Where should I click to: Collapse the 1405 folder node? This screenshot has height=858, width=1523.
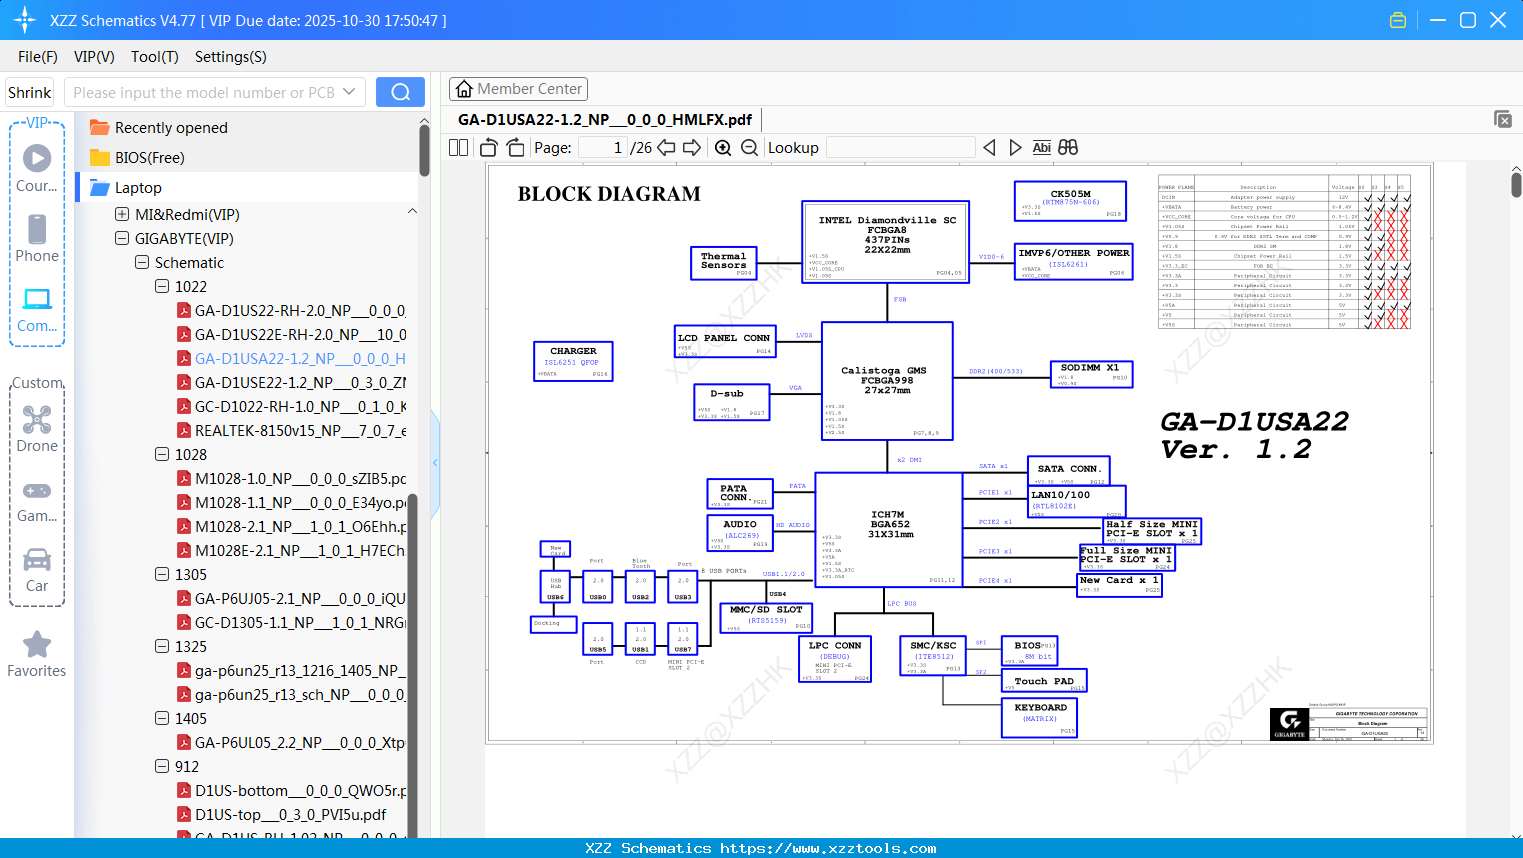[x=162, y=718]
